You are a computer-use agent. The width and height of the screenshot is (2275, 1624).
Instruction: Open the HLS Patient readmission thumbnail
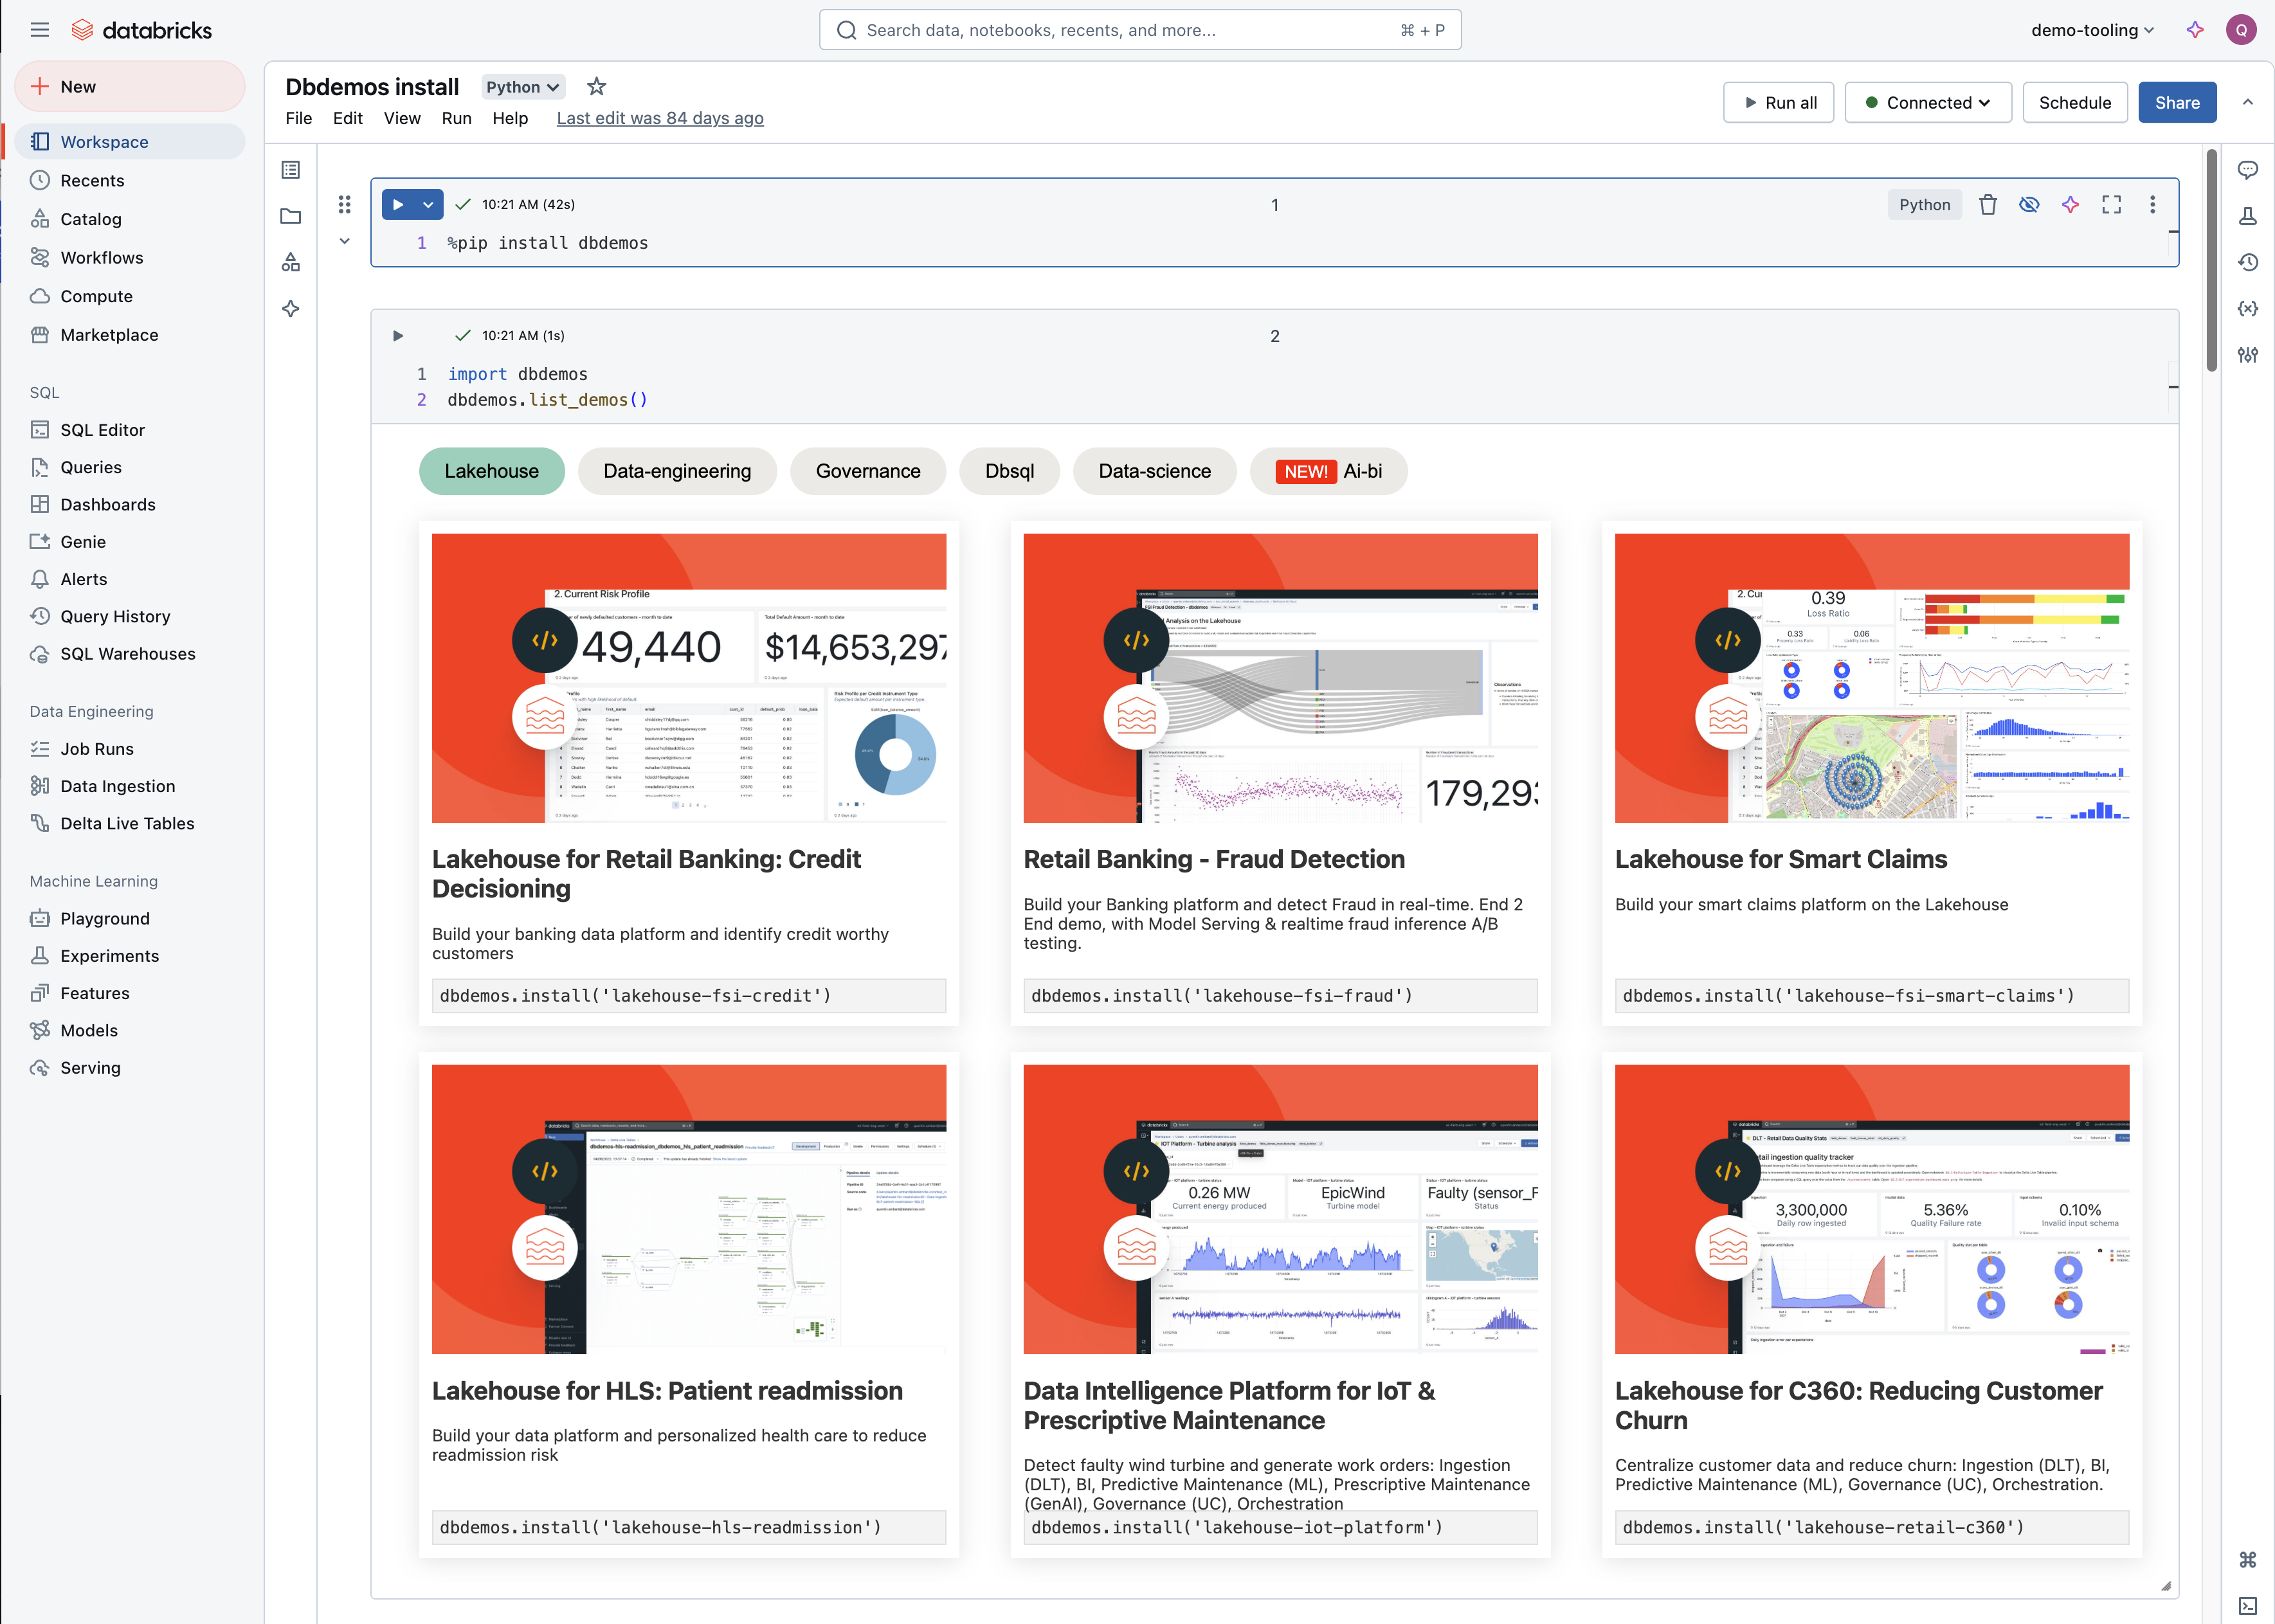(x=689, y=1209)
